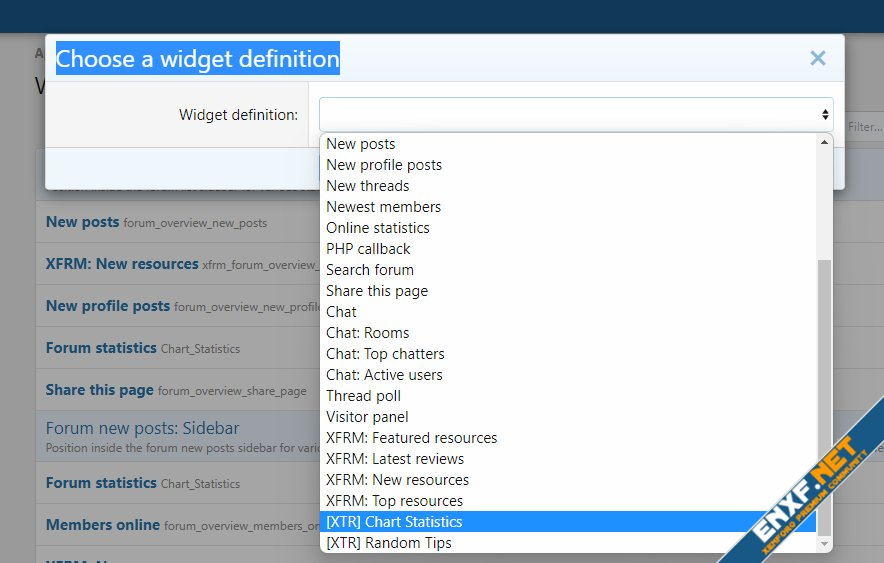Choose 'New posts' in dropdown list
This screenshot has height=563, width=884.
[361, 144]
